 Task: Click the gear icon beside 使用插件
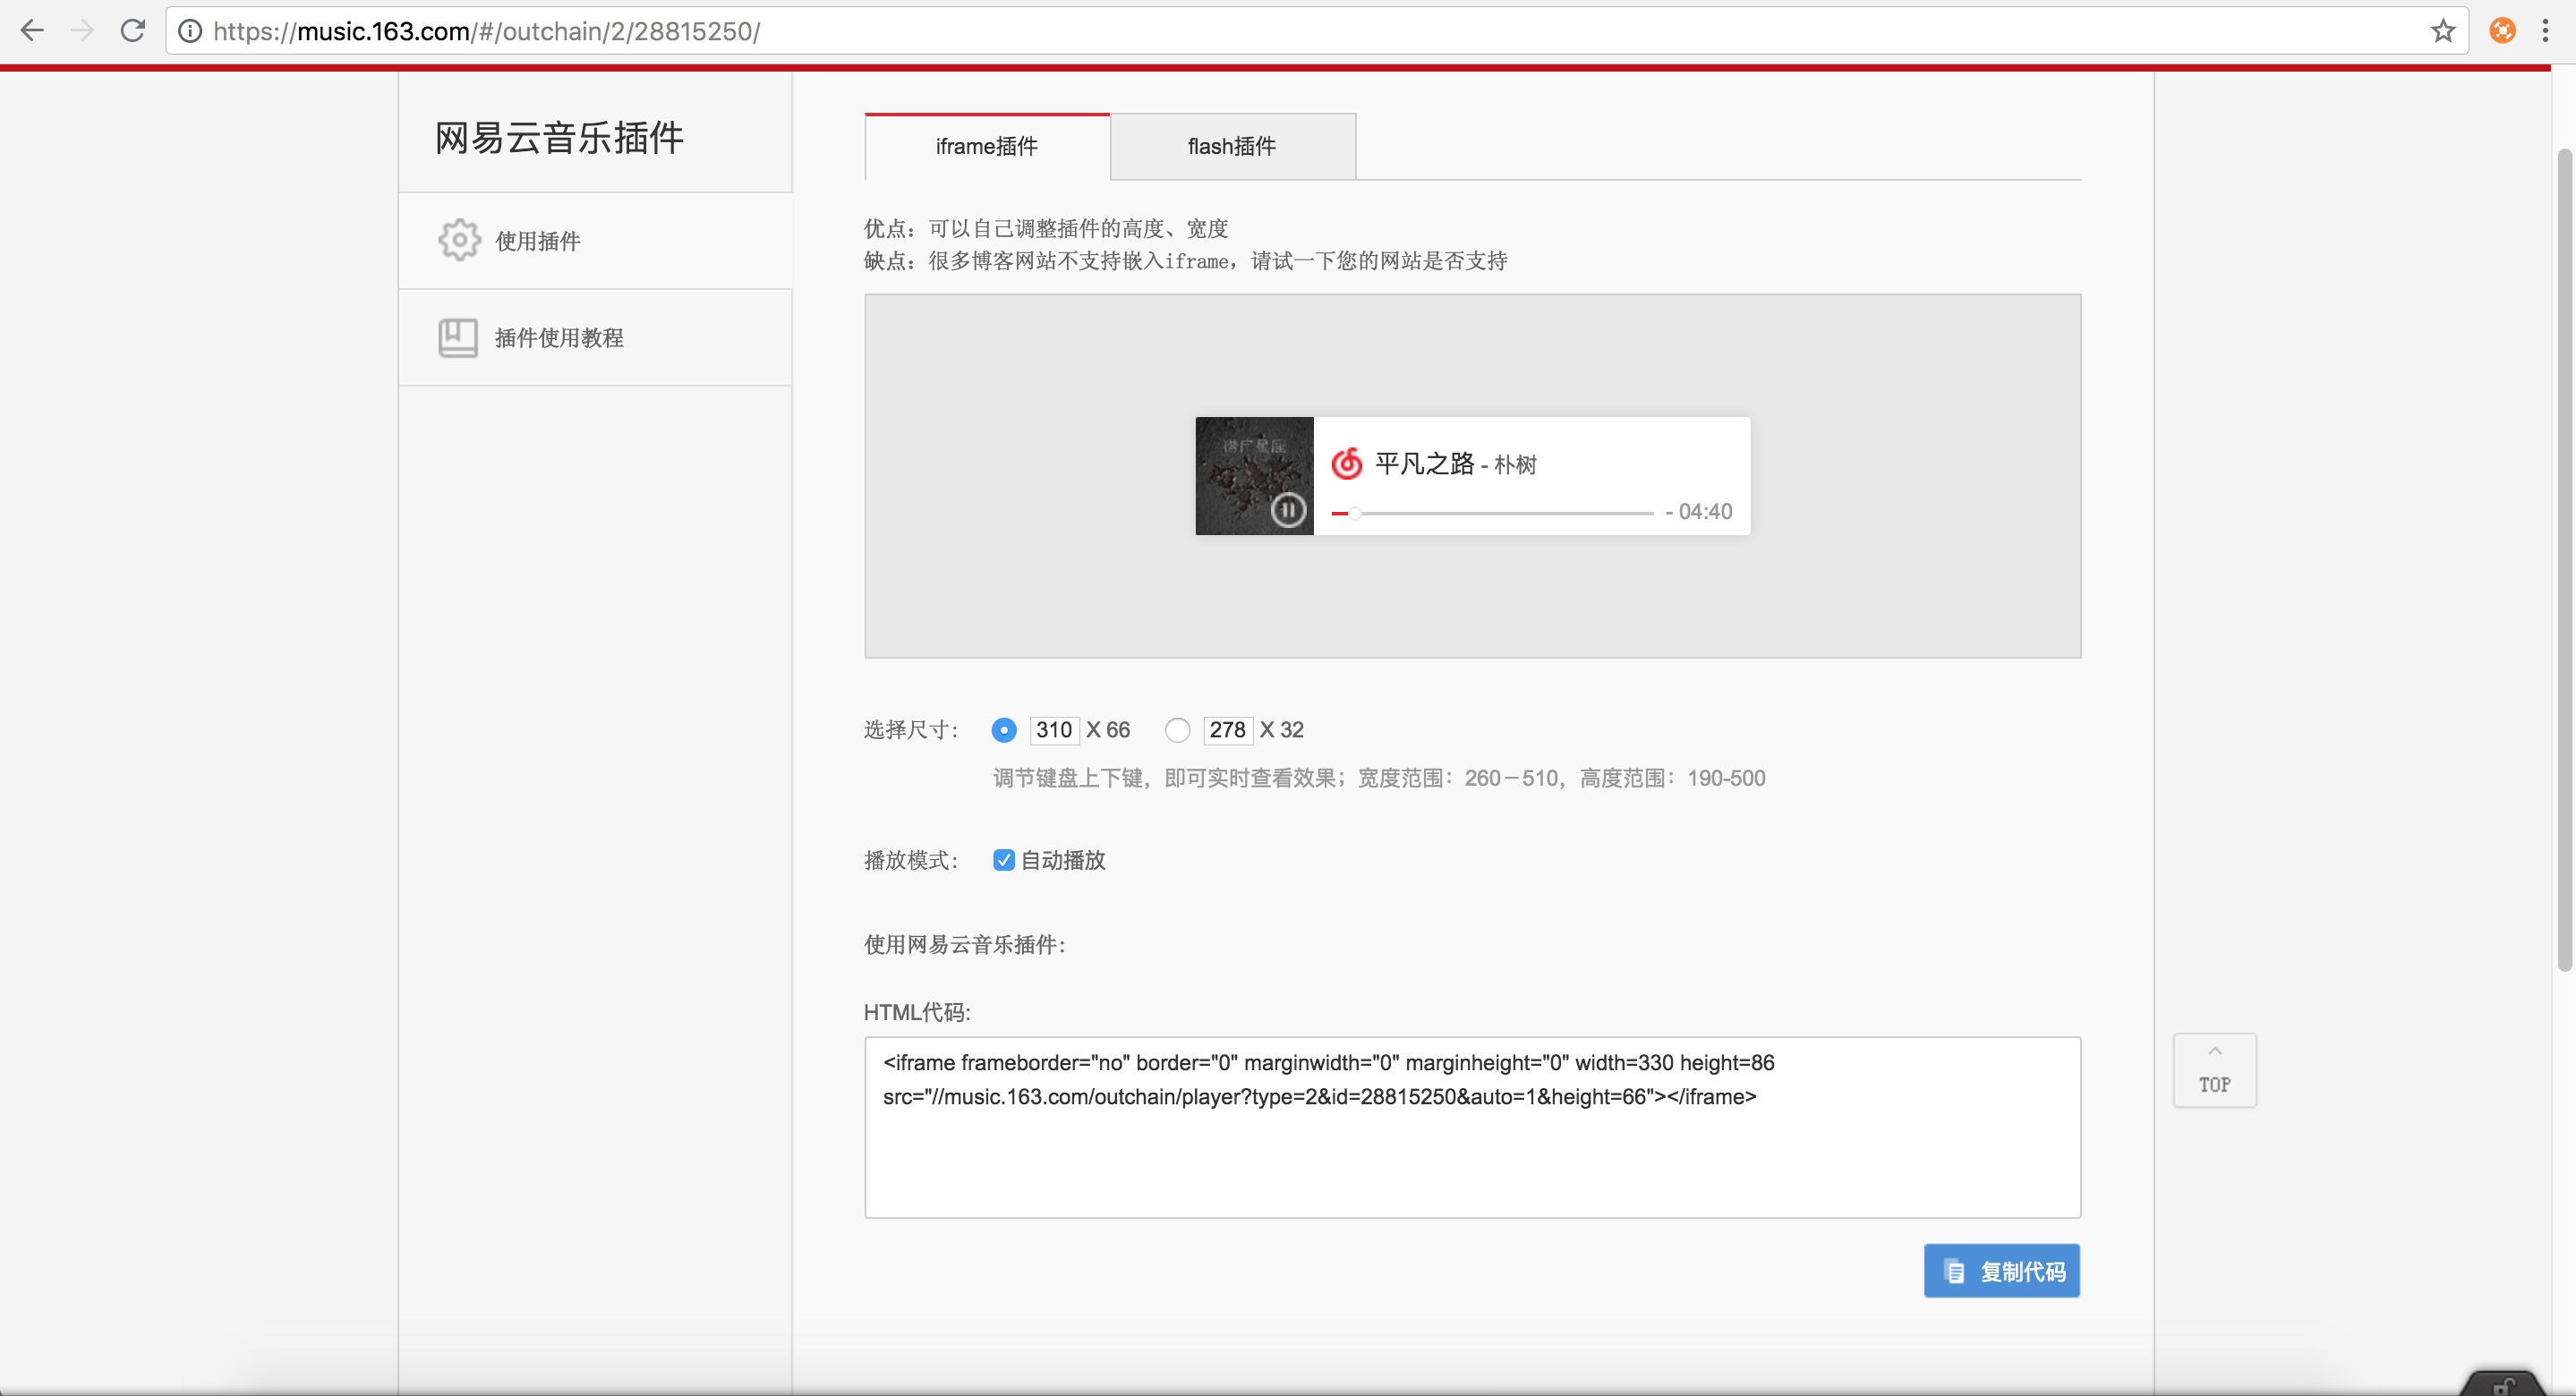pos(459,240)
